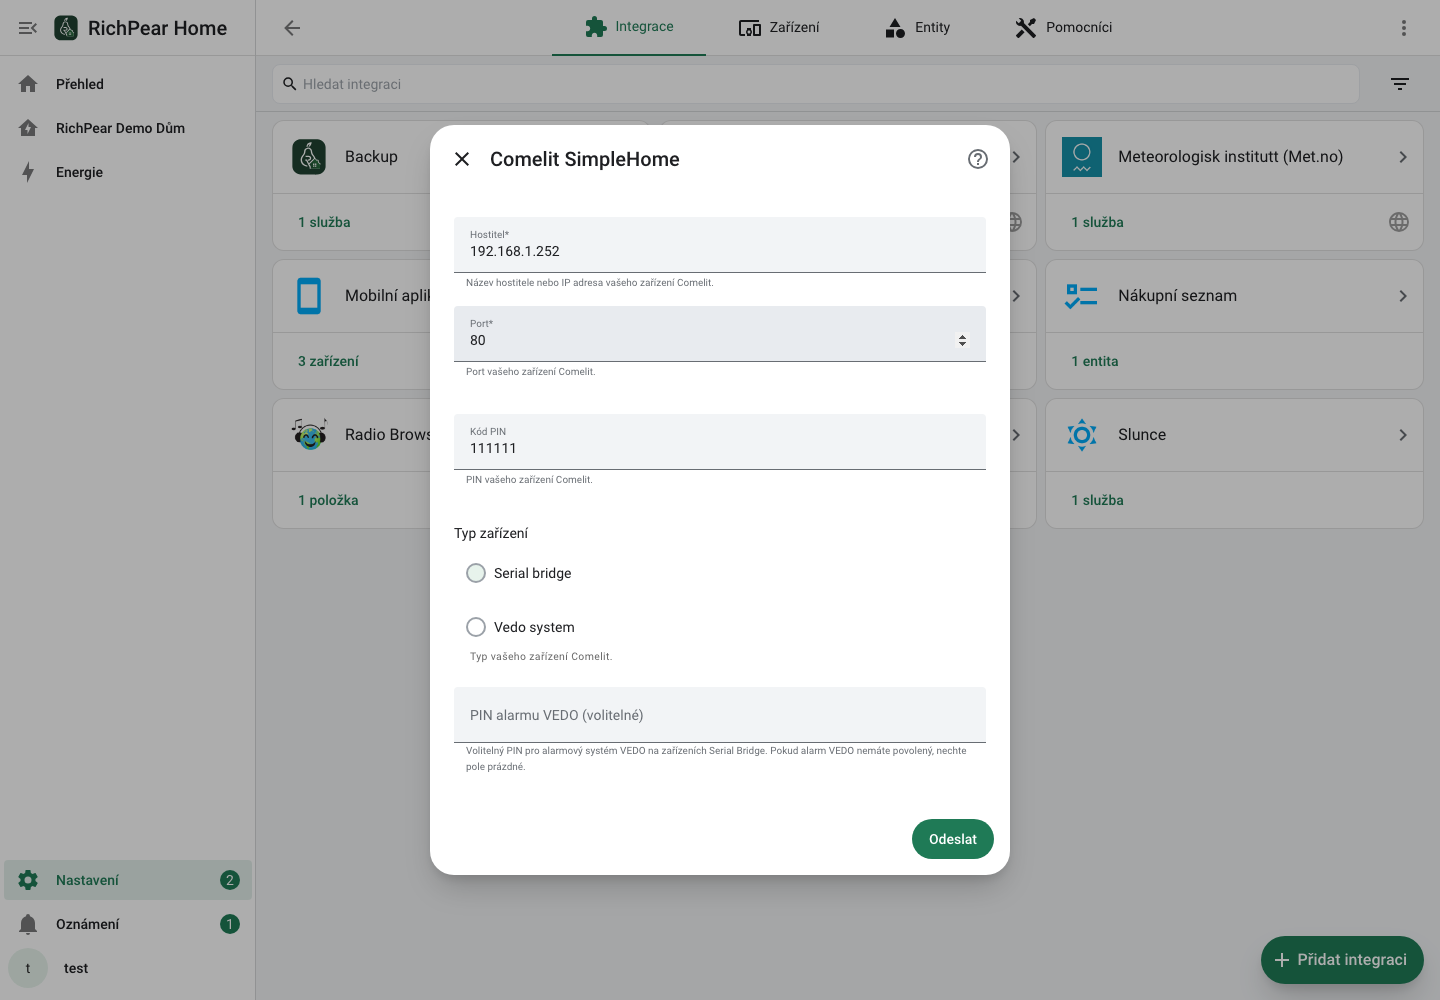
Task: Click the Port input field
Action: tap(720, 334)
